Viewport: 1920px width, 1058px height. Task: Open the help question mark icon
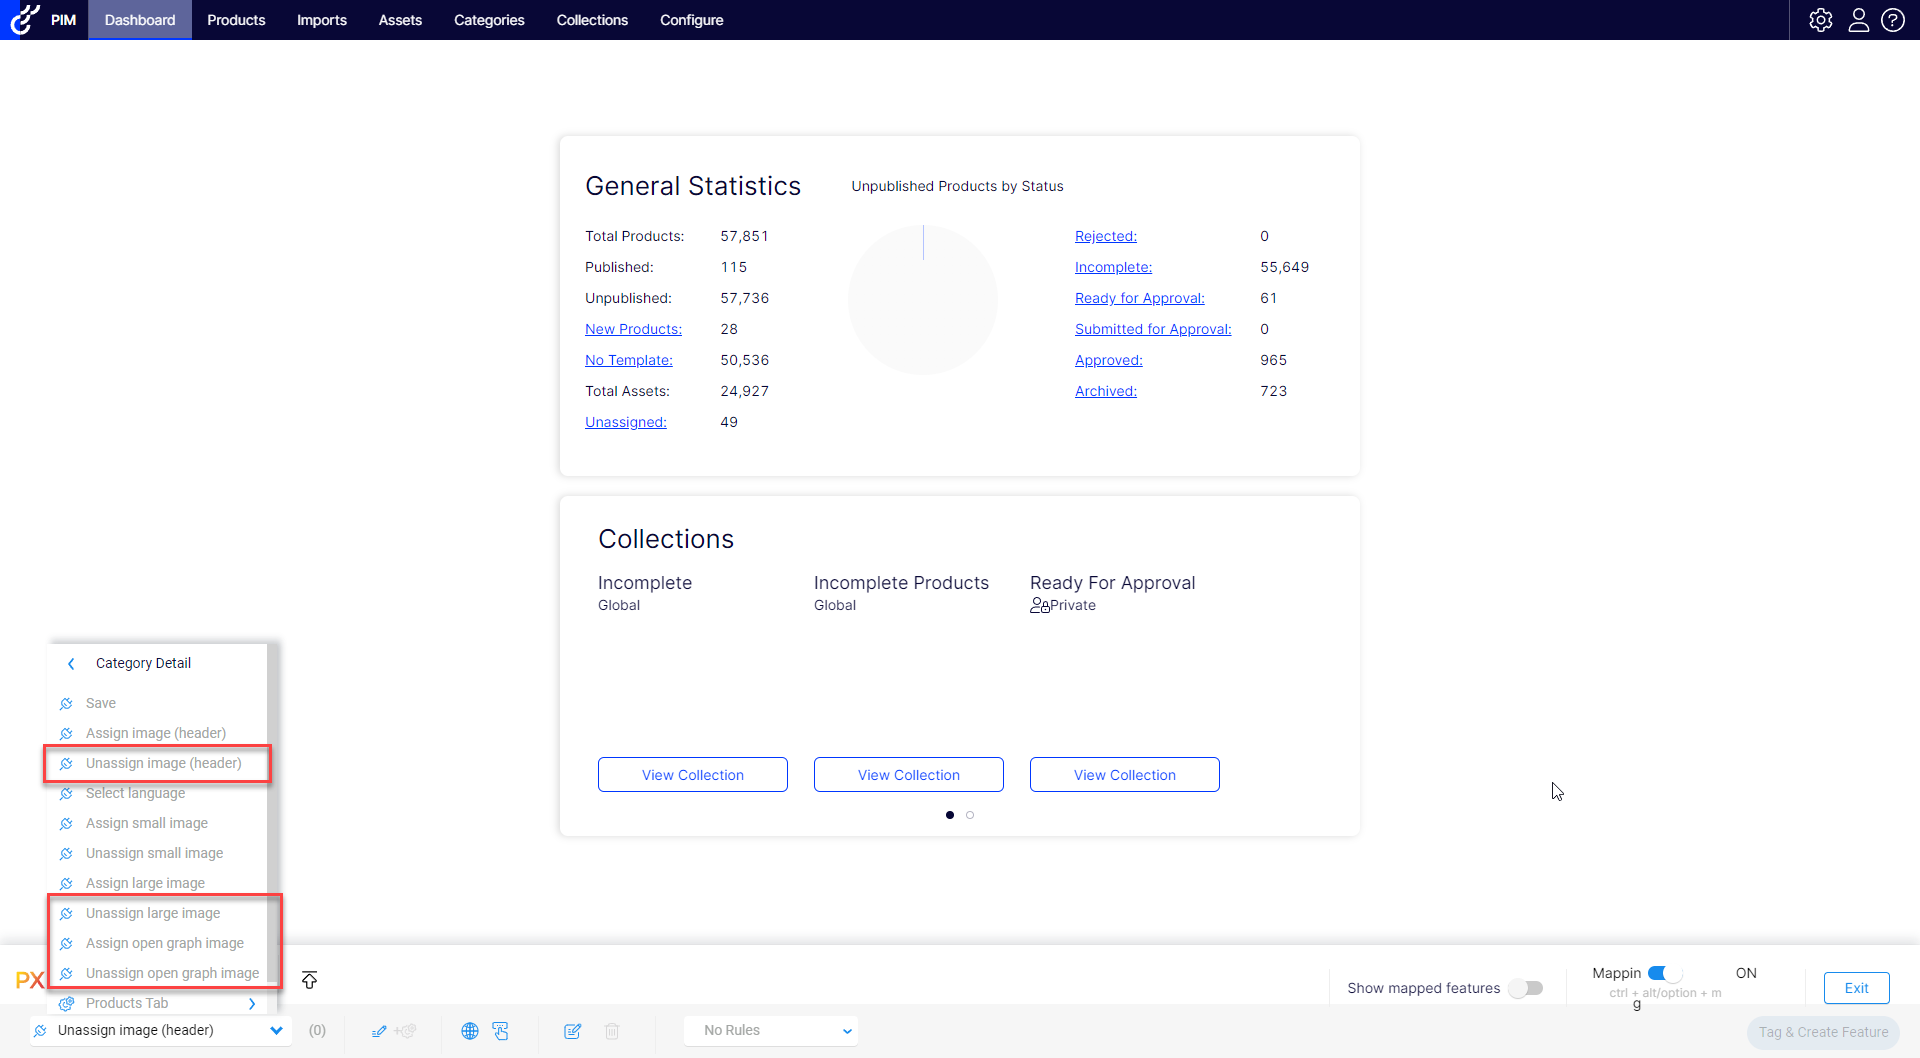1893,20
